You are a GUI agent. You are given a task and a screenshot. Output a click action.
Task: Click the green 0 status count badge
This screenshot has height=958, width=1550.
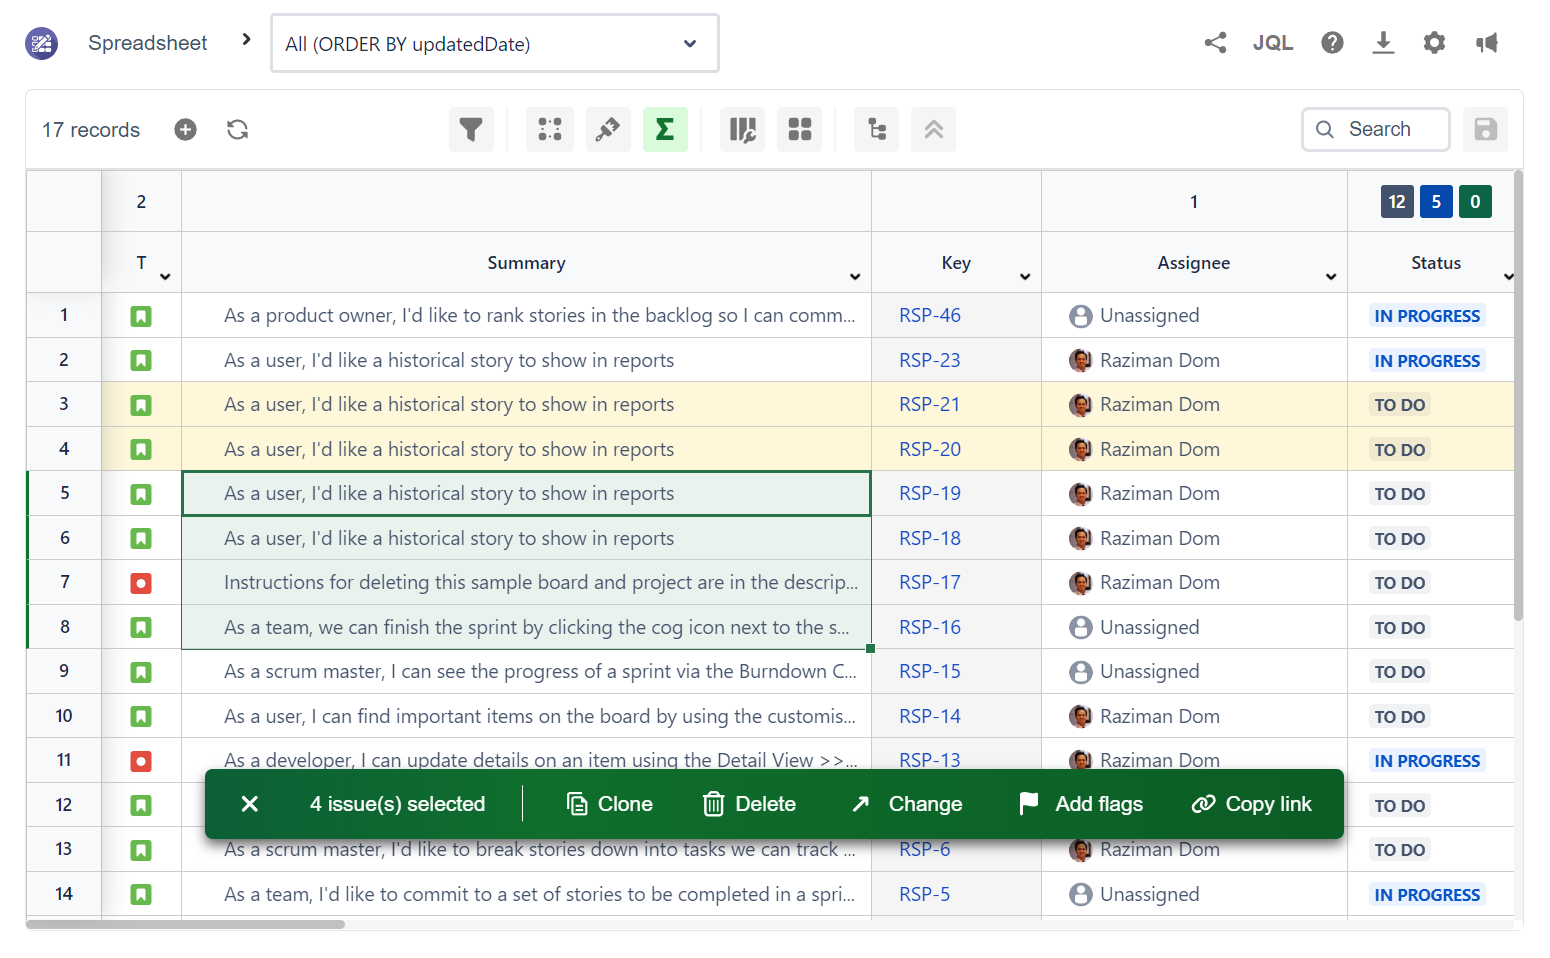click(1475, 202)
